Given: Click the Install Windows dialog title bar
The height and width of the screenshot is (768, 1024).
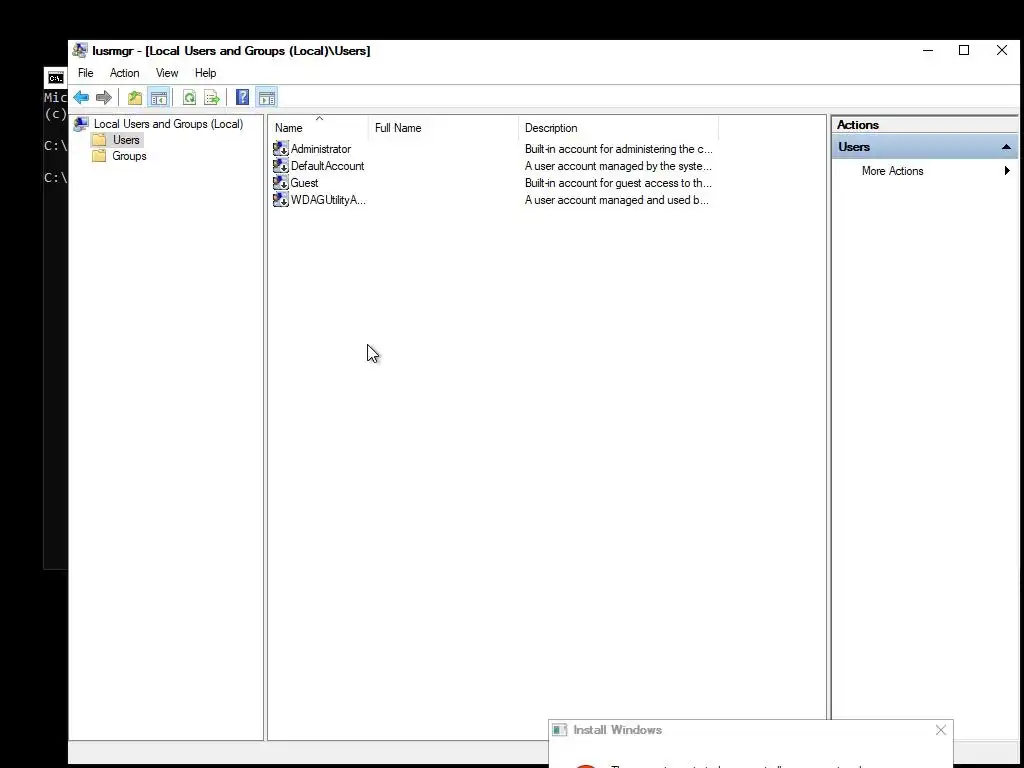Looking at the screenshot, I should click(x=751, y=730).
